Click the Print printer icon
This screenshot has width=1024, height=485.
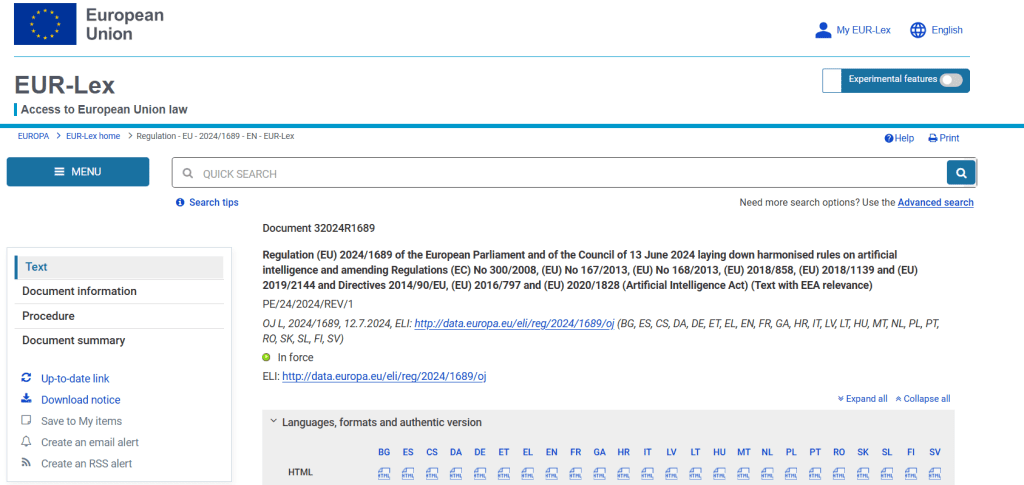pos(933,138)
